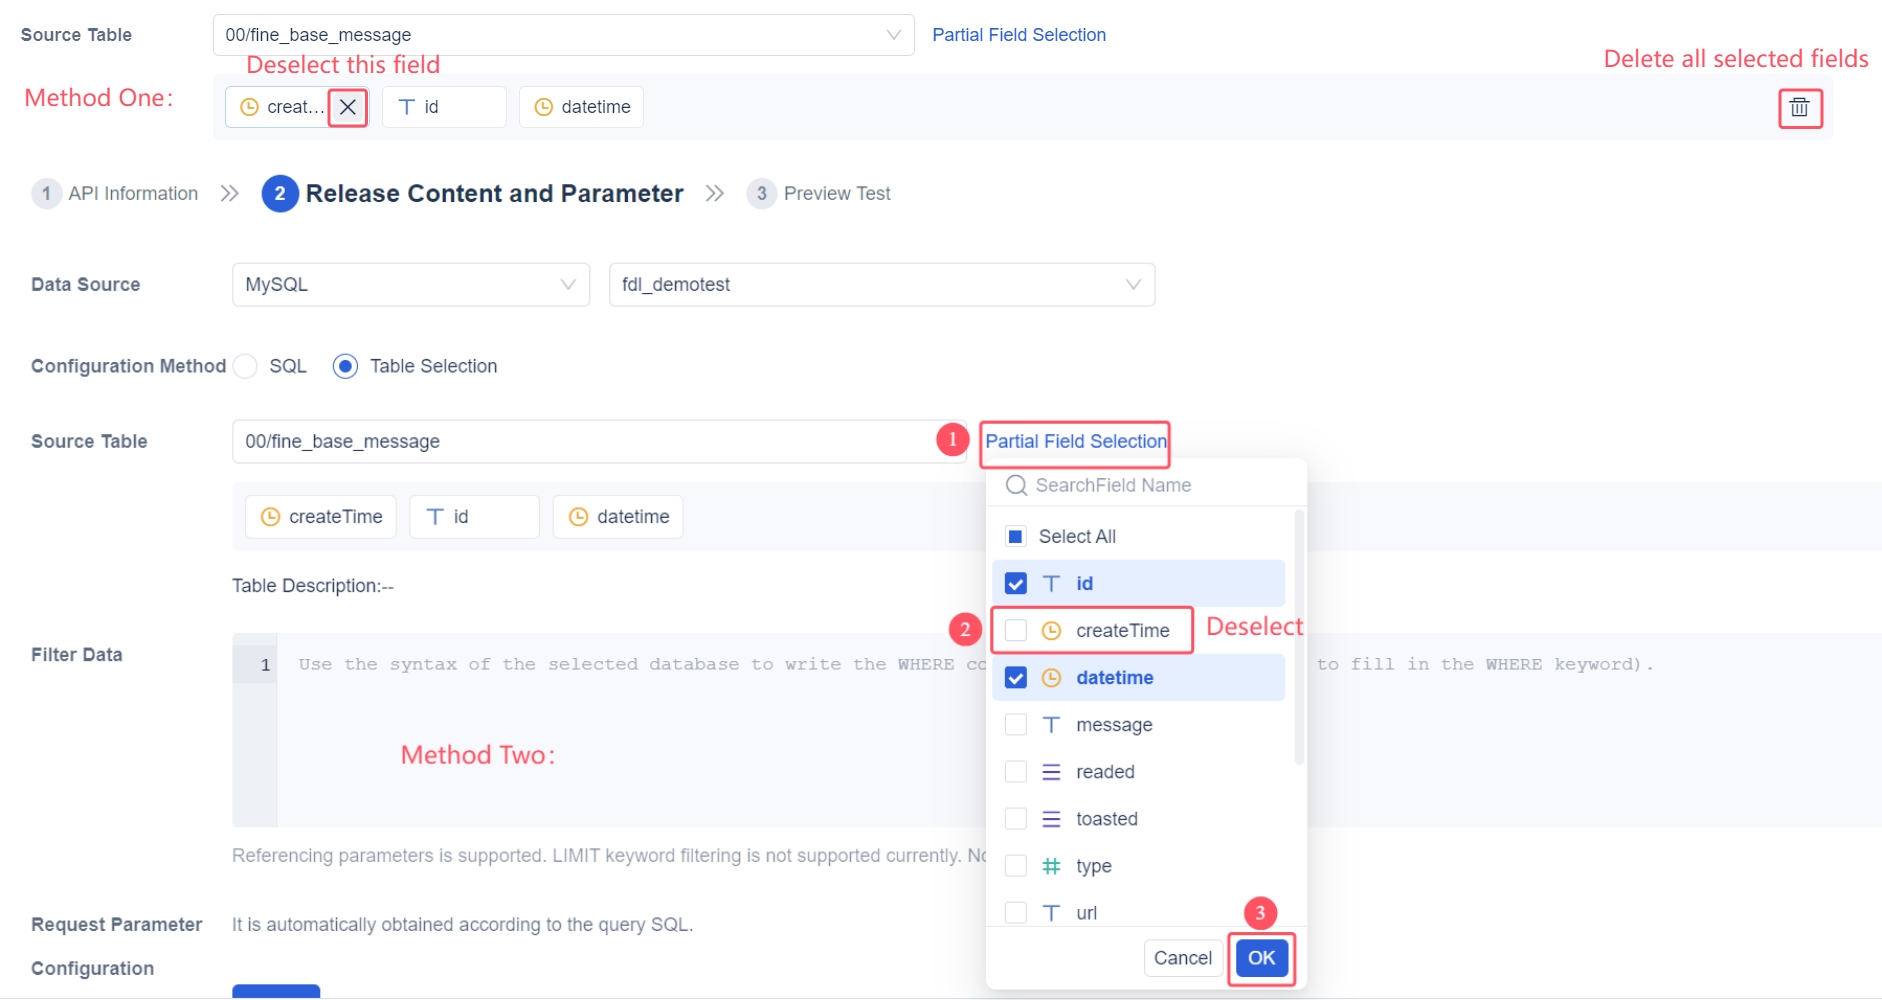Click the lines icon next to readed
The height and width of the screenshot is (1000, 1882).
tap(1051, 772)
